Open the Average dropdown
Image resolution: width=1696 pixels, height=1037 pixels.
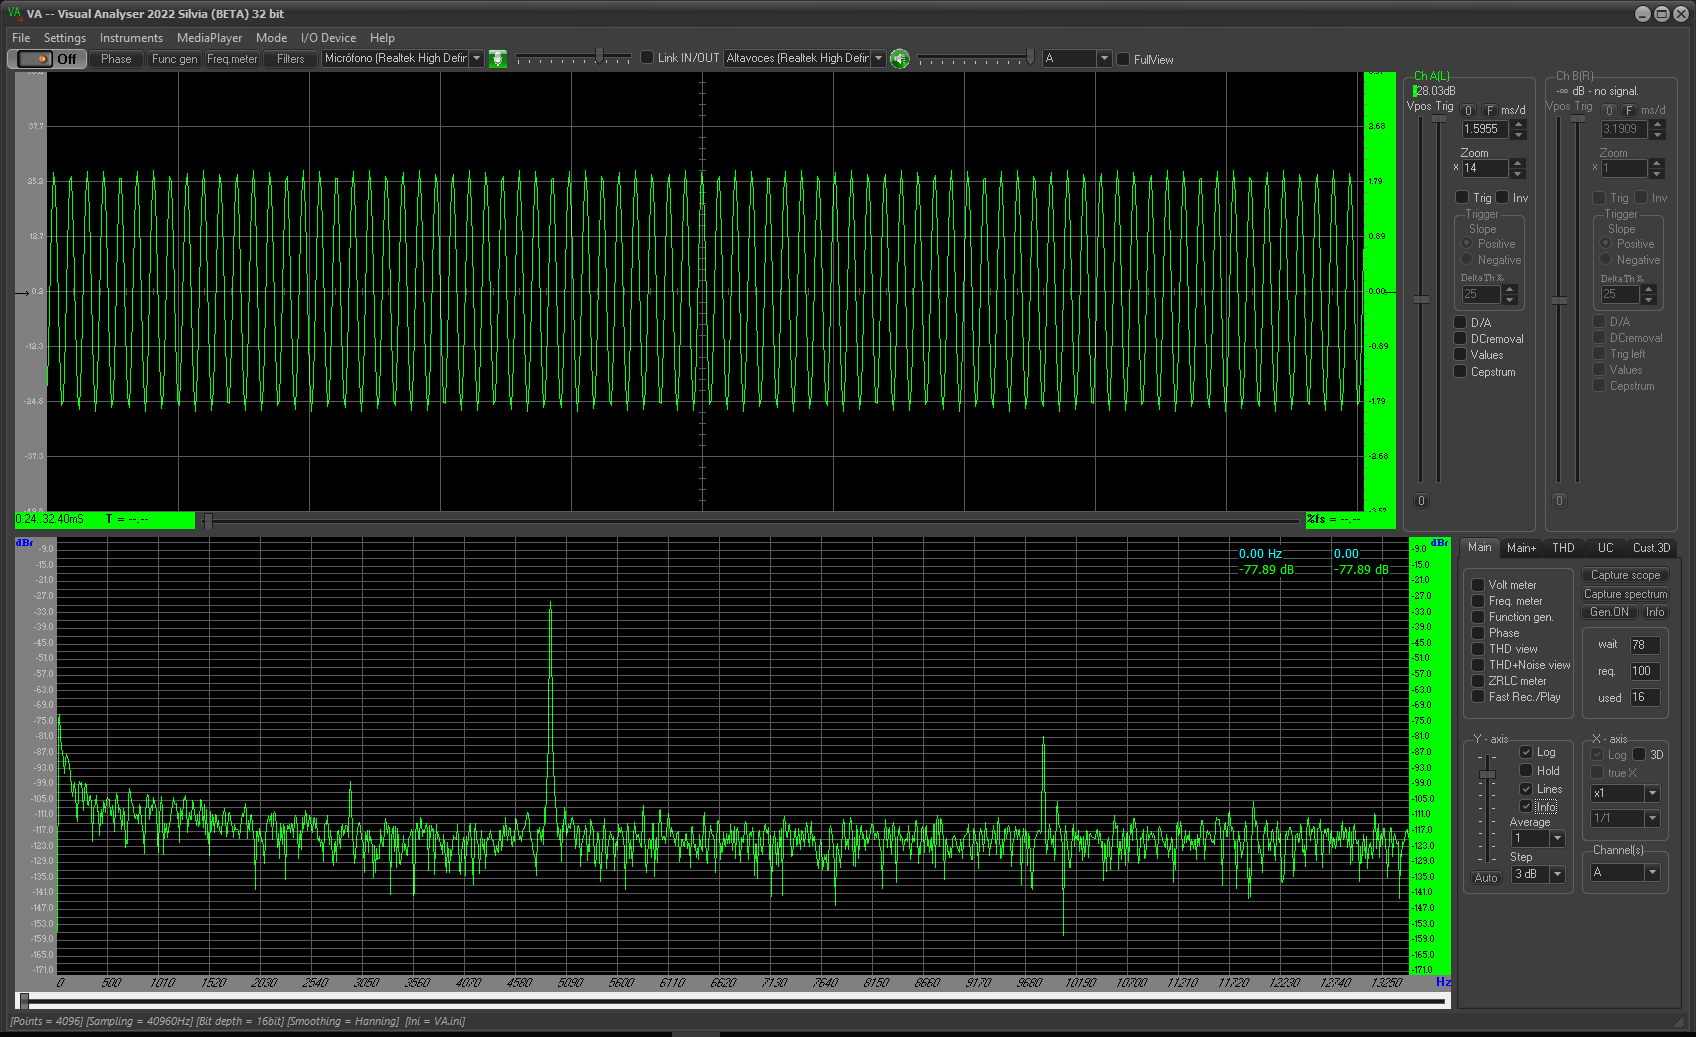[1557, 839]
